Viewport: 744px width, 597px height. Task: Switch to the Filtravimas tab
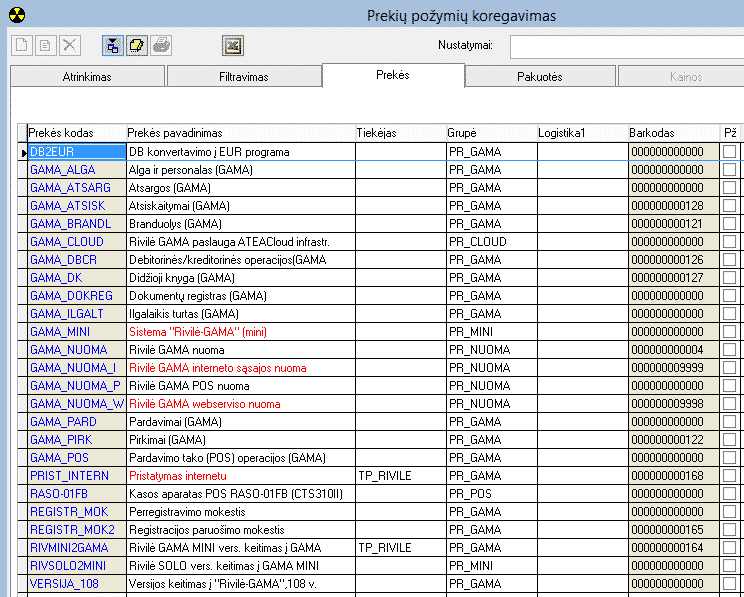243,77
